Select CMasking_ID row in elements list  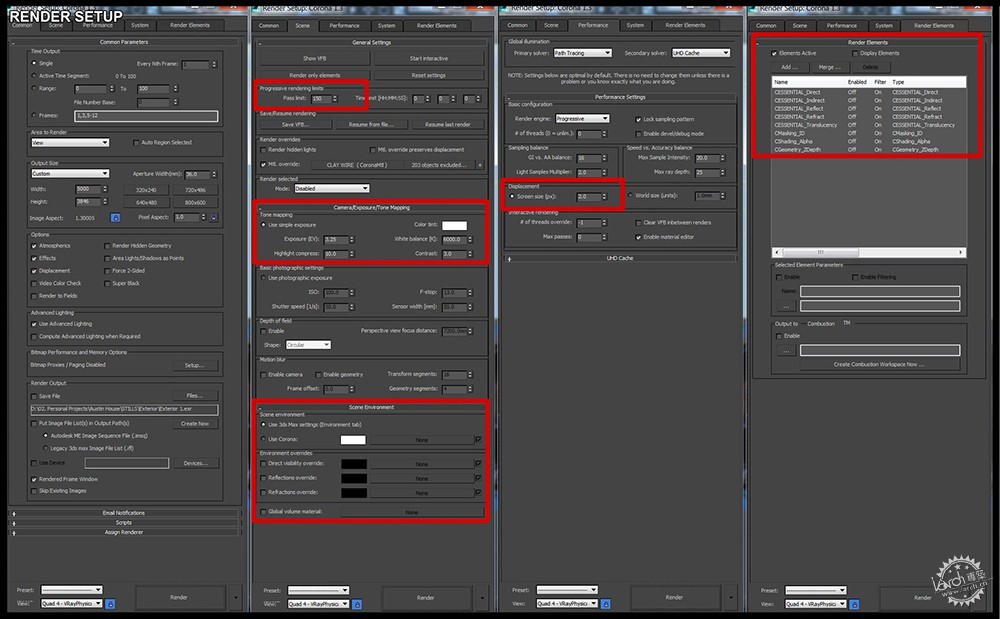(868, 133)
